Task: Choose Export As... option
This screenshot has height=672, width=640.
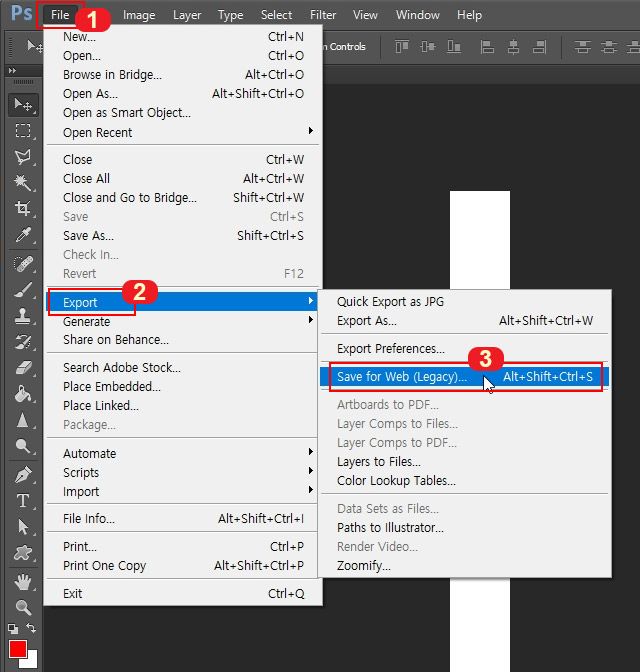Action: 465,321
